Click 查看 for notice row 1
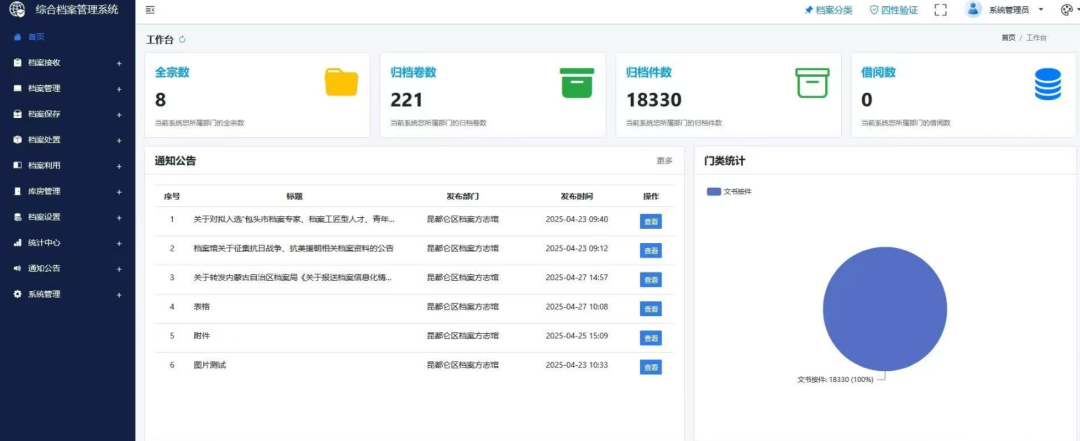The width and height of the screenshot is (1080, 441). (651, 221)
